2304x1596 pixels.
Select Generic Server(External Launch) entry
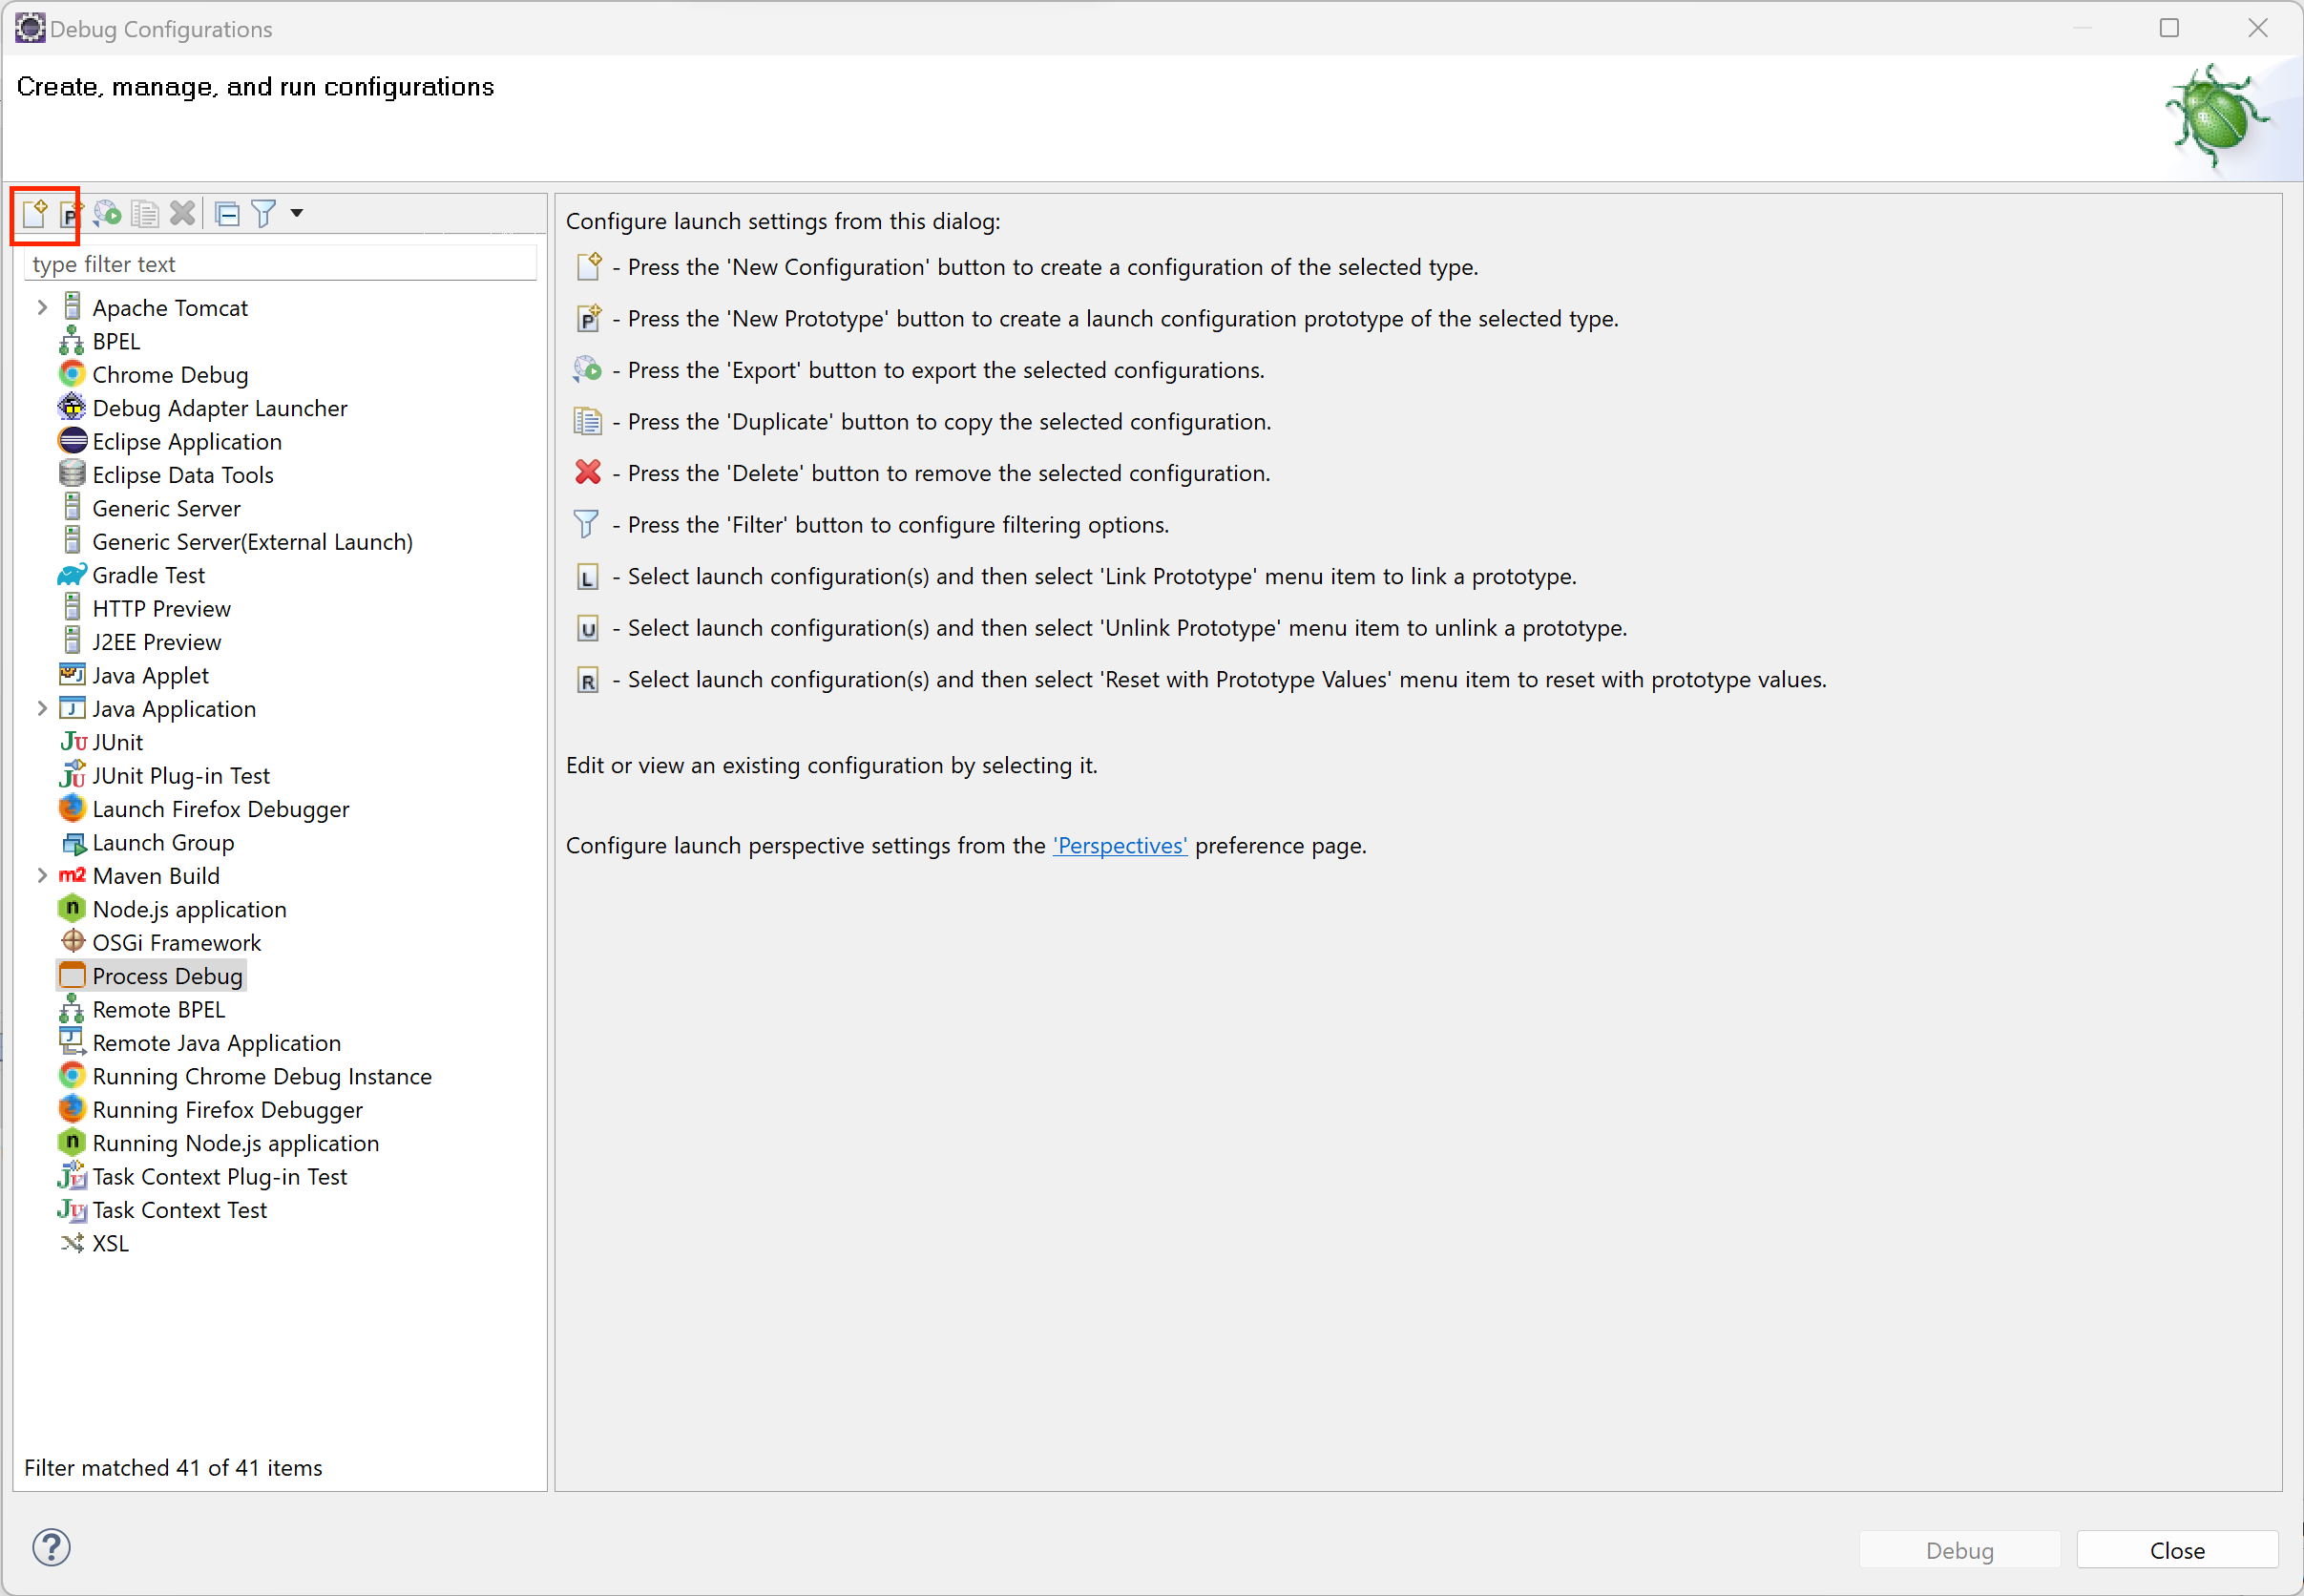252,542
